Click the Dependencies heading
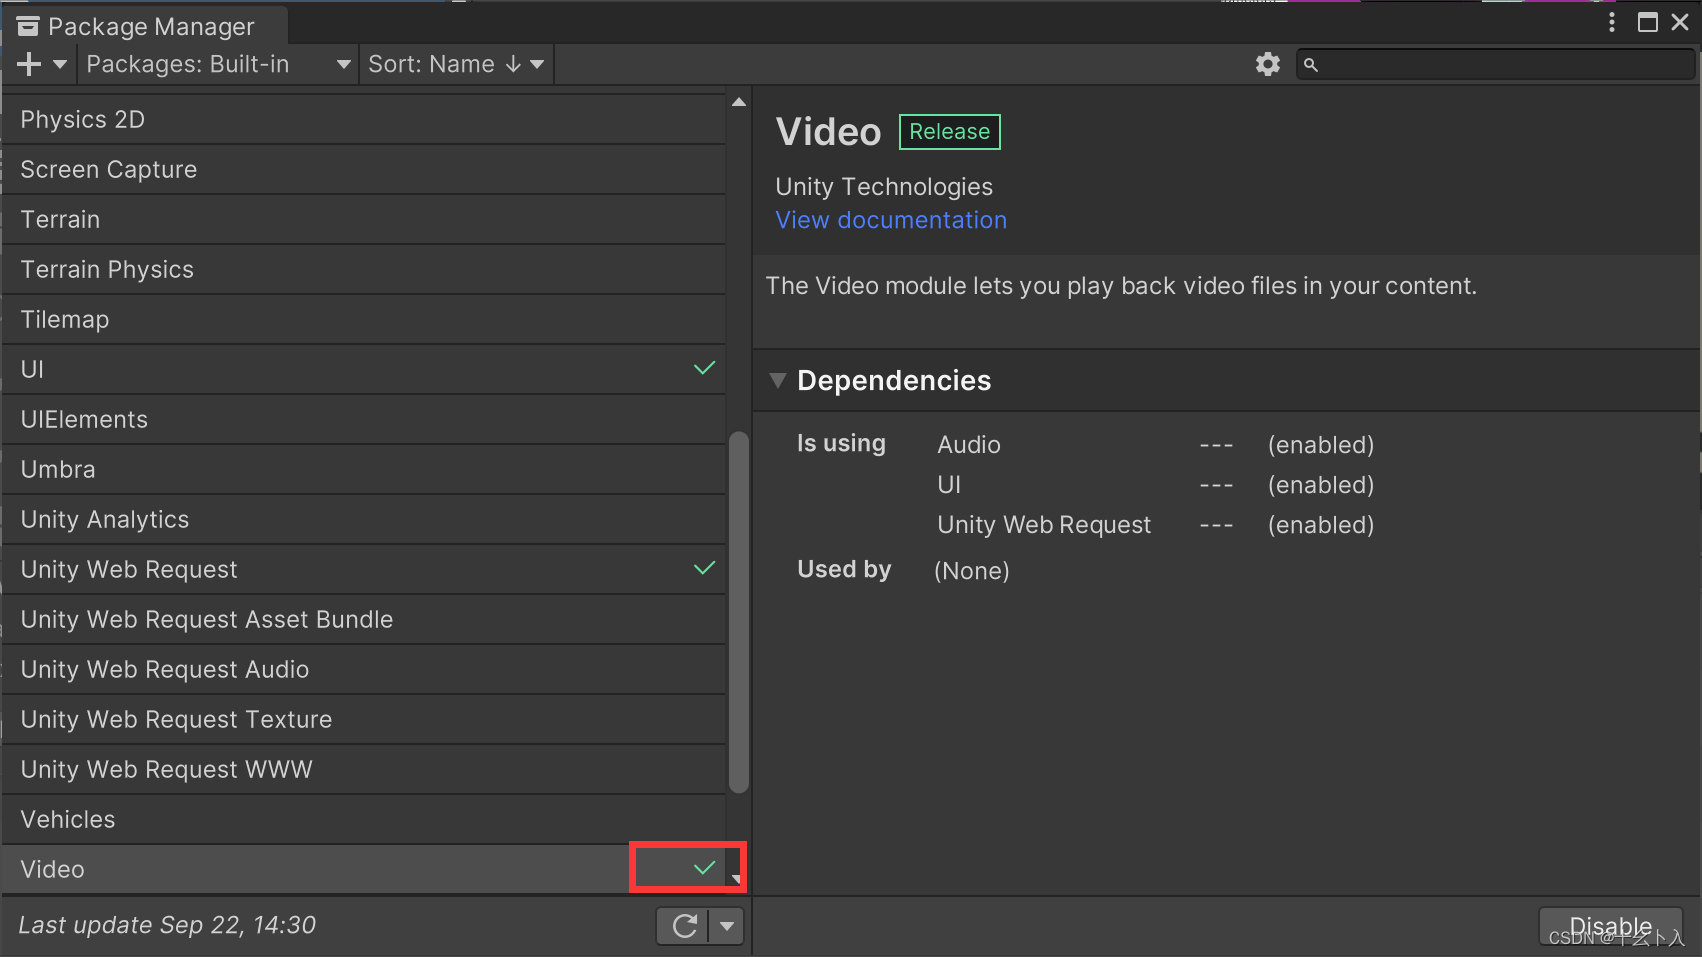This screenshot has height=957, width=1702. tap(894, 380)
